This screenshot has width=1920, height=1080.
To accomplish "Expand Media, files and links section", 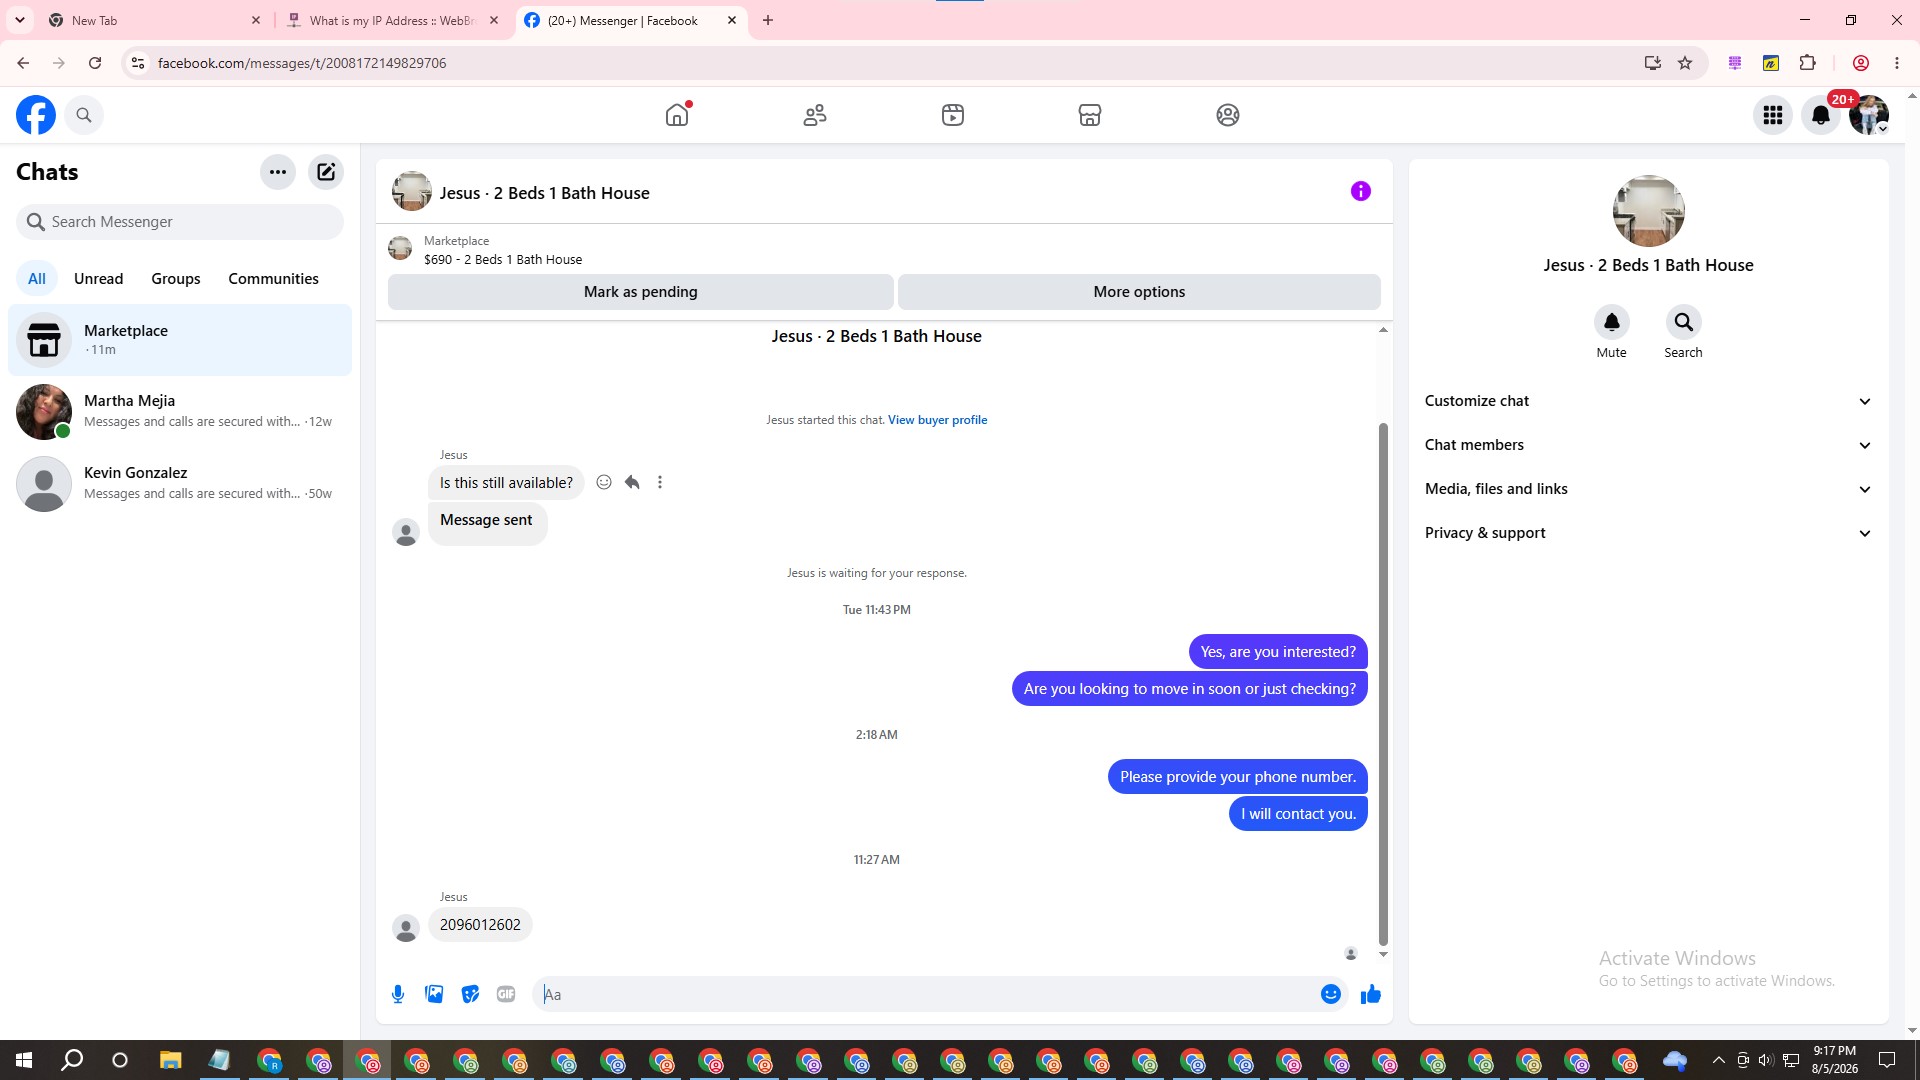I will click(x=1648, y=489).
